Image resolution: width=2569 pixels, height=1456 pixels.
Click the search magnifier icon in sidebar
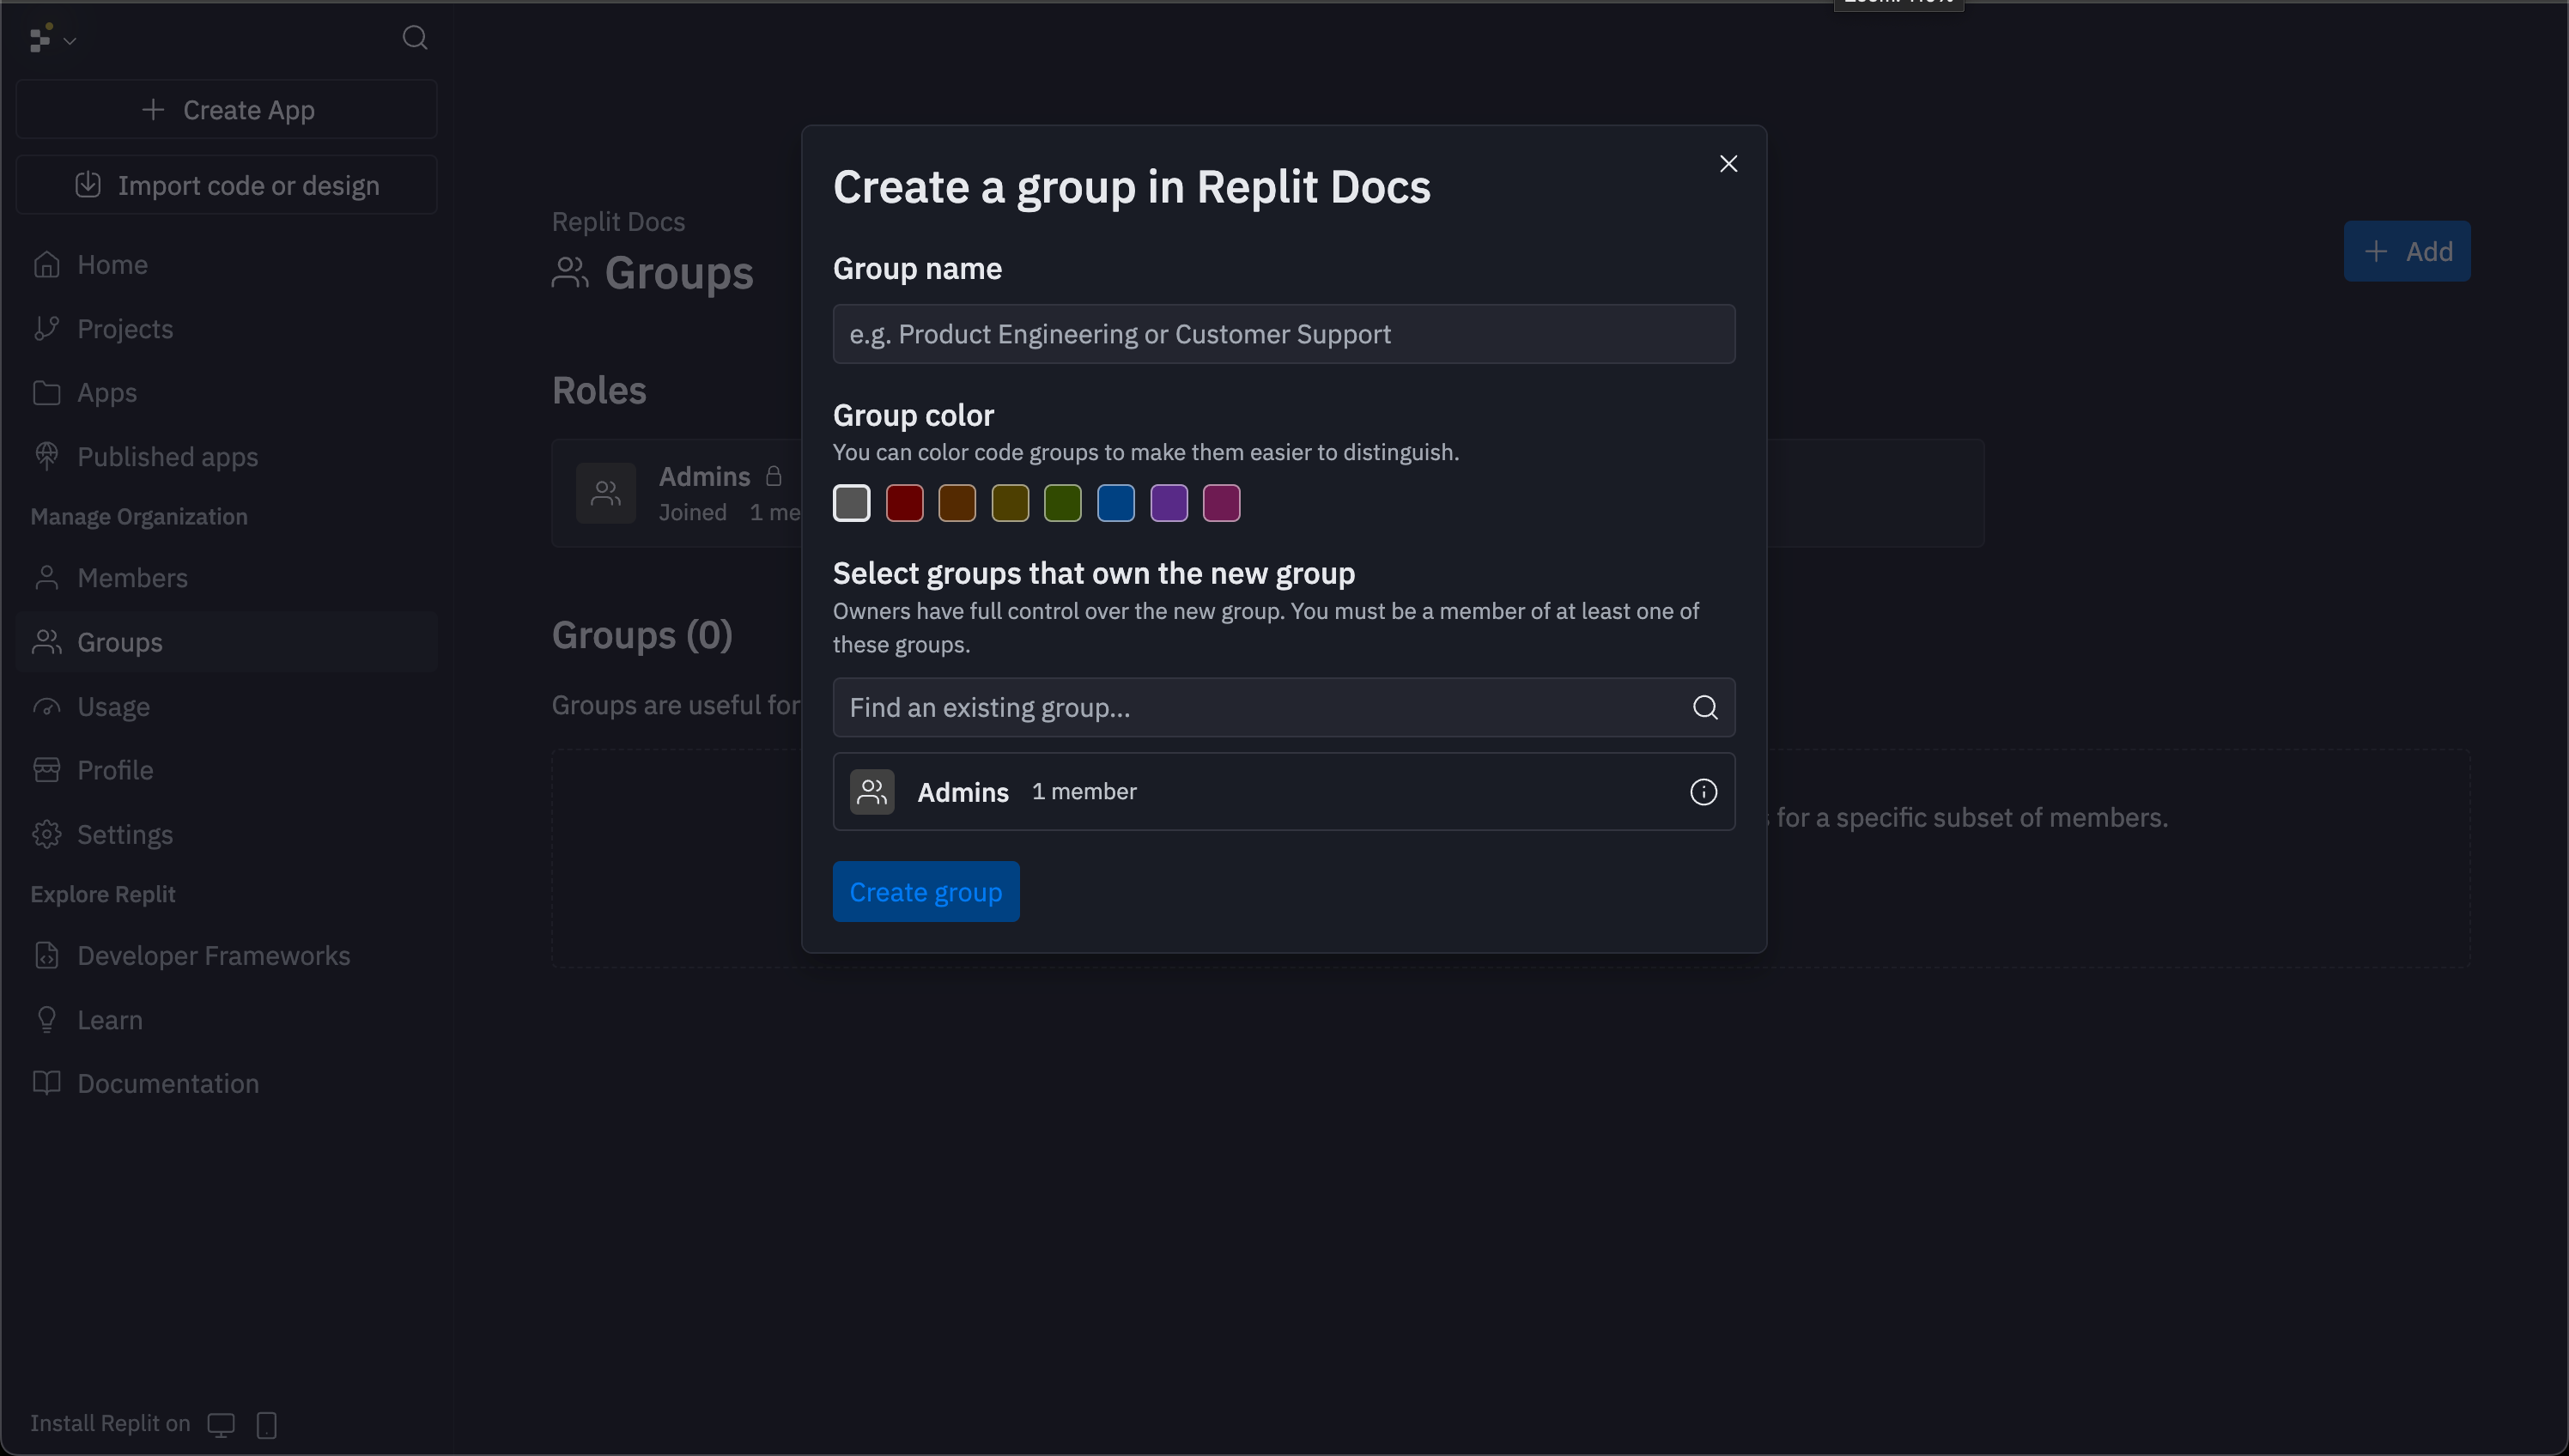coord(414,38)
